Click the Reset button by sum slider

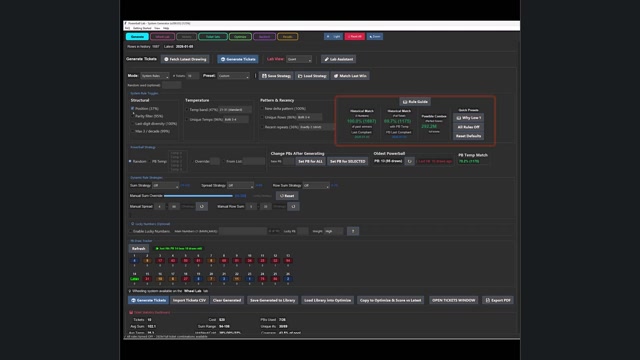287,196
